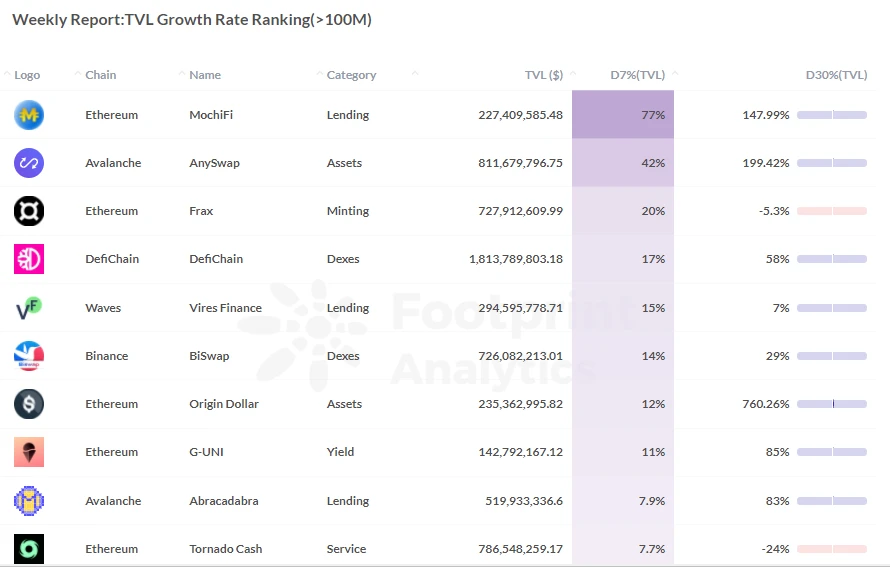Click the DefiChain pink logo icon
The image size is (890, 567).
pos(29,259)
